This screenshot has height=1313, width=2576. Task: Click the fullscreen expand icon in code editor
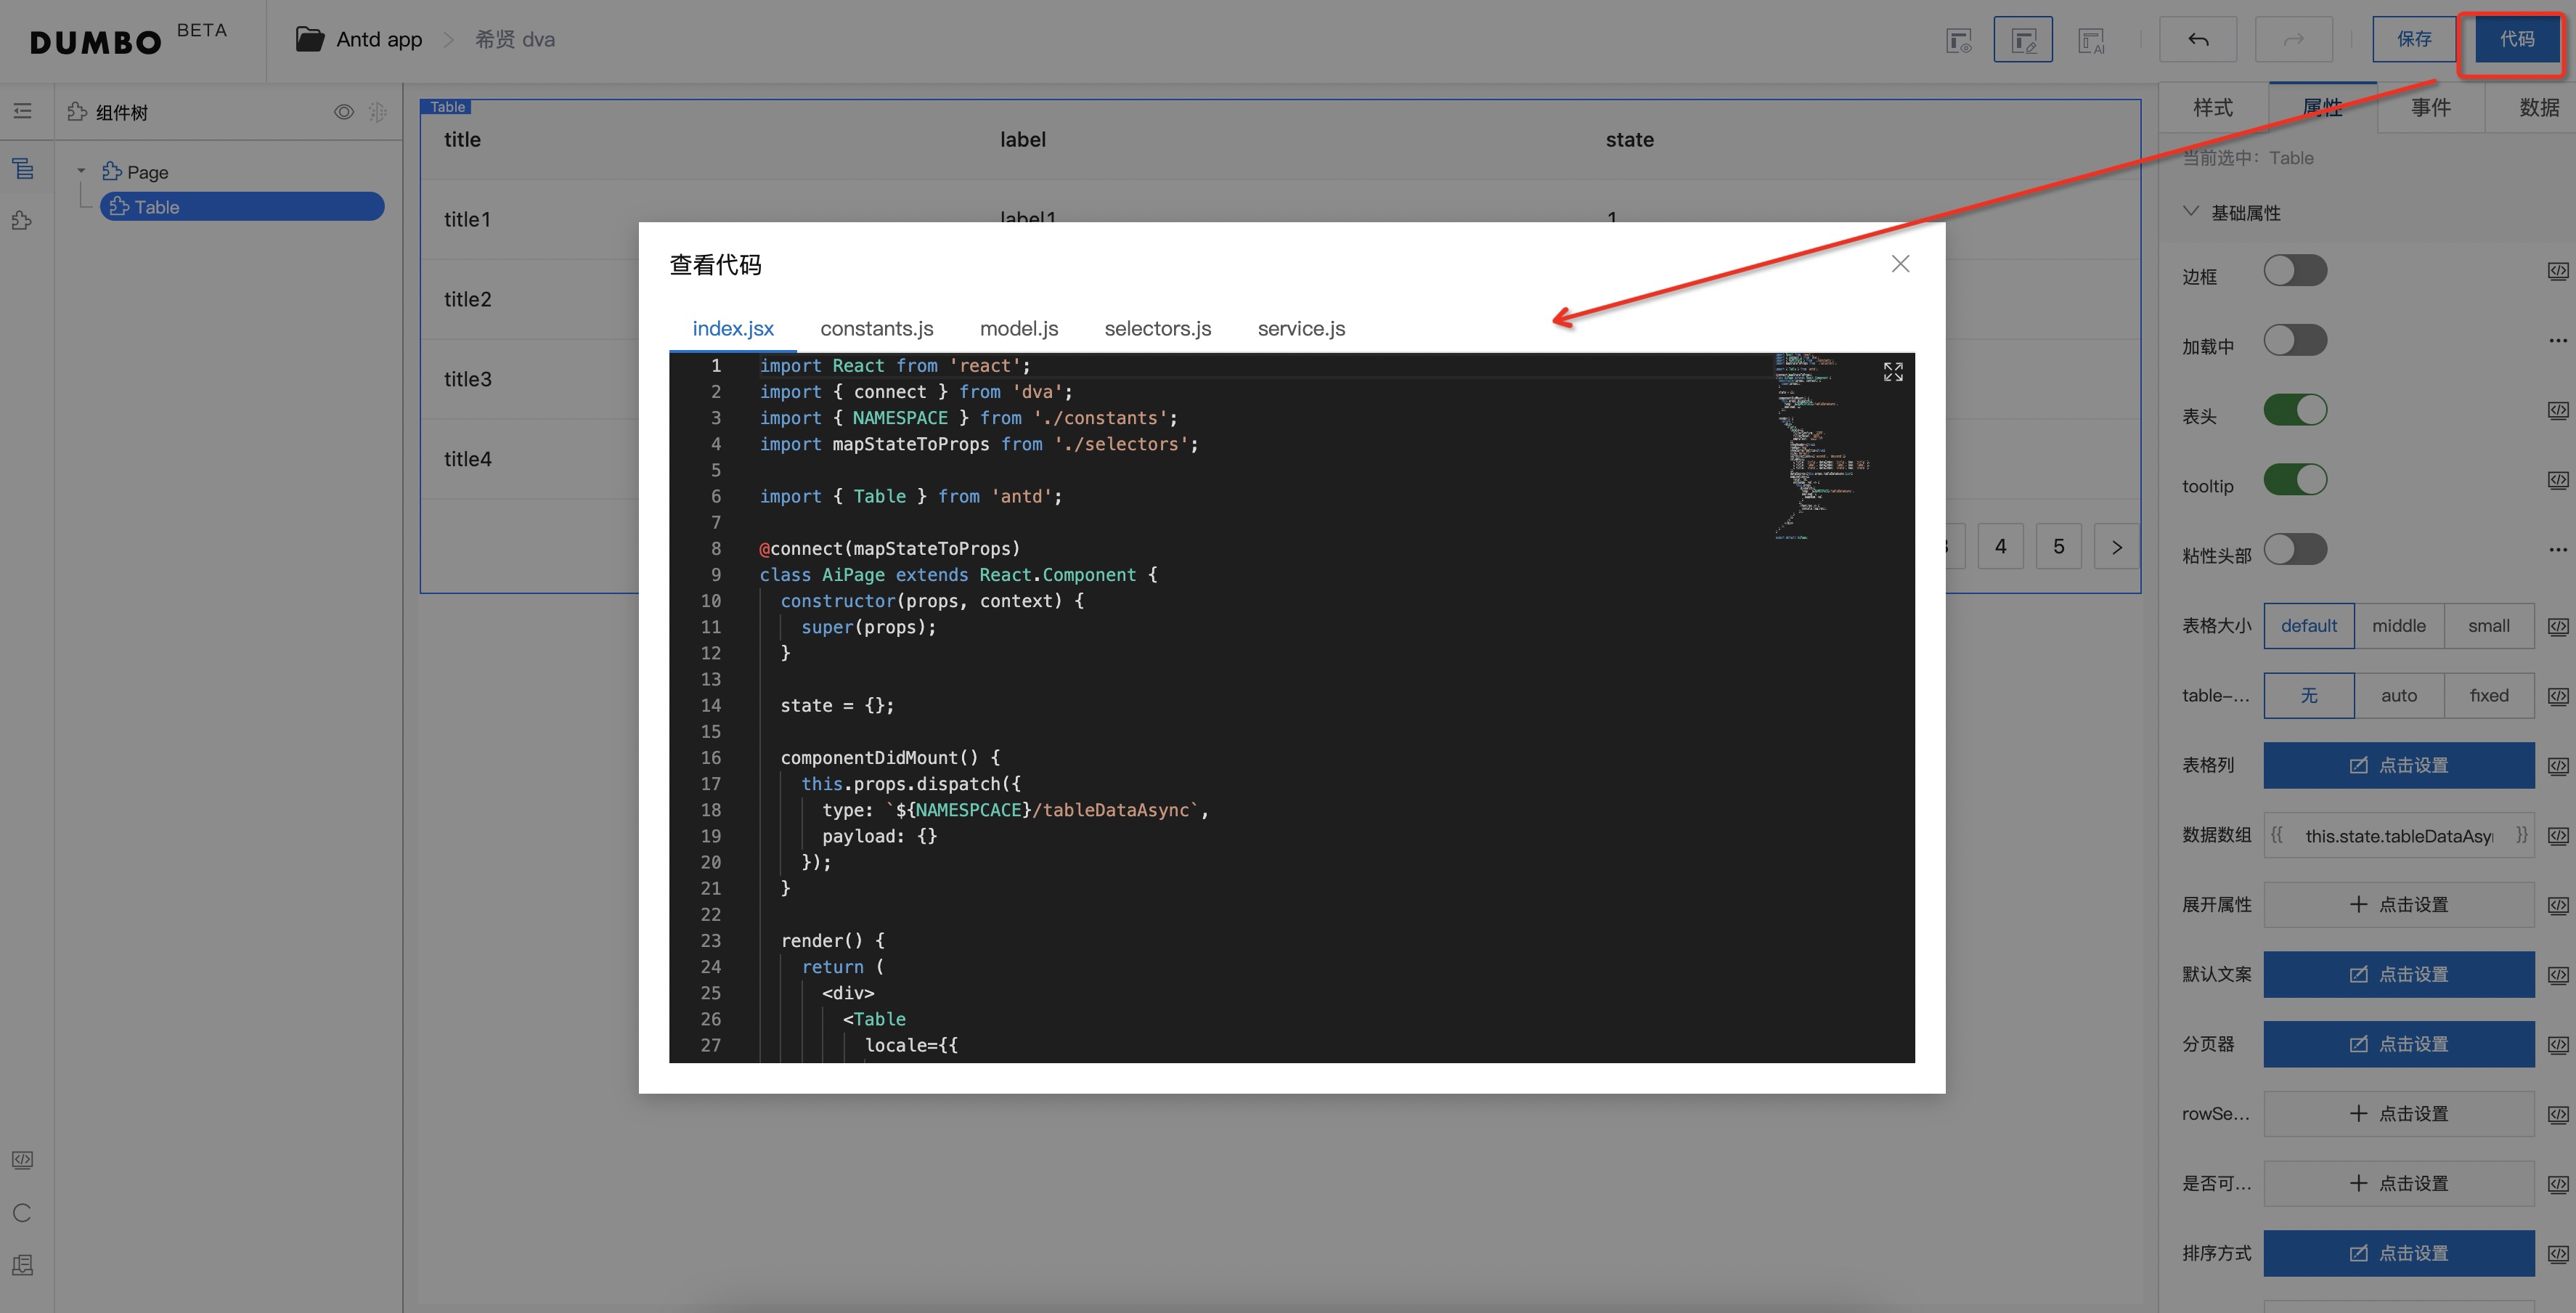[x=1892, y=372]
